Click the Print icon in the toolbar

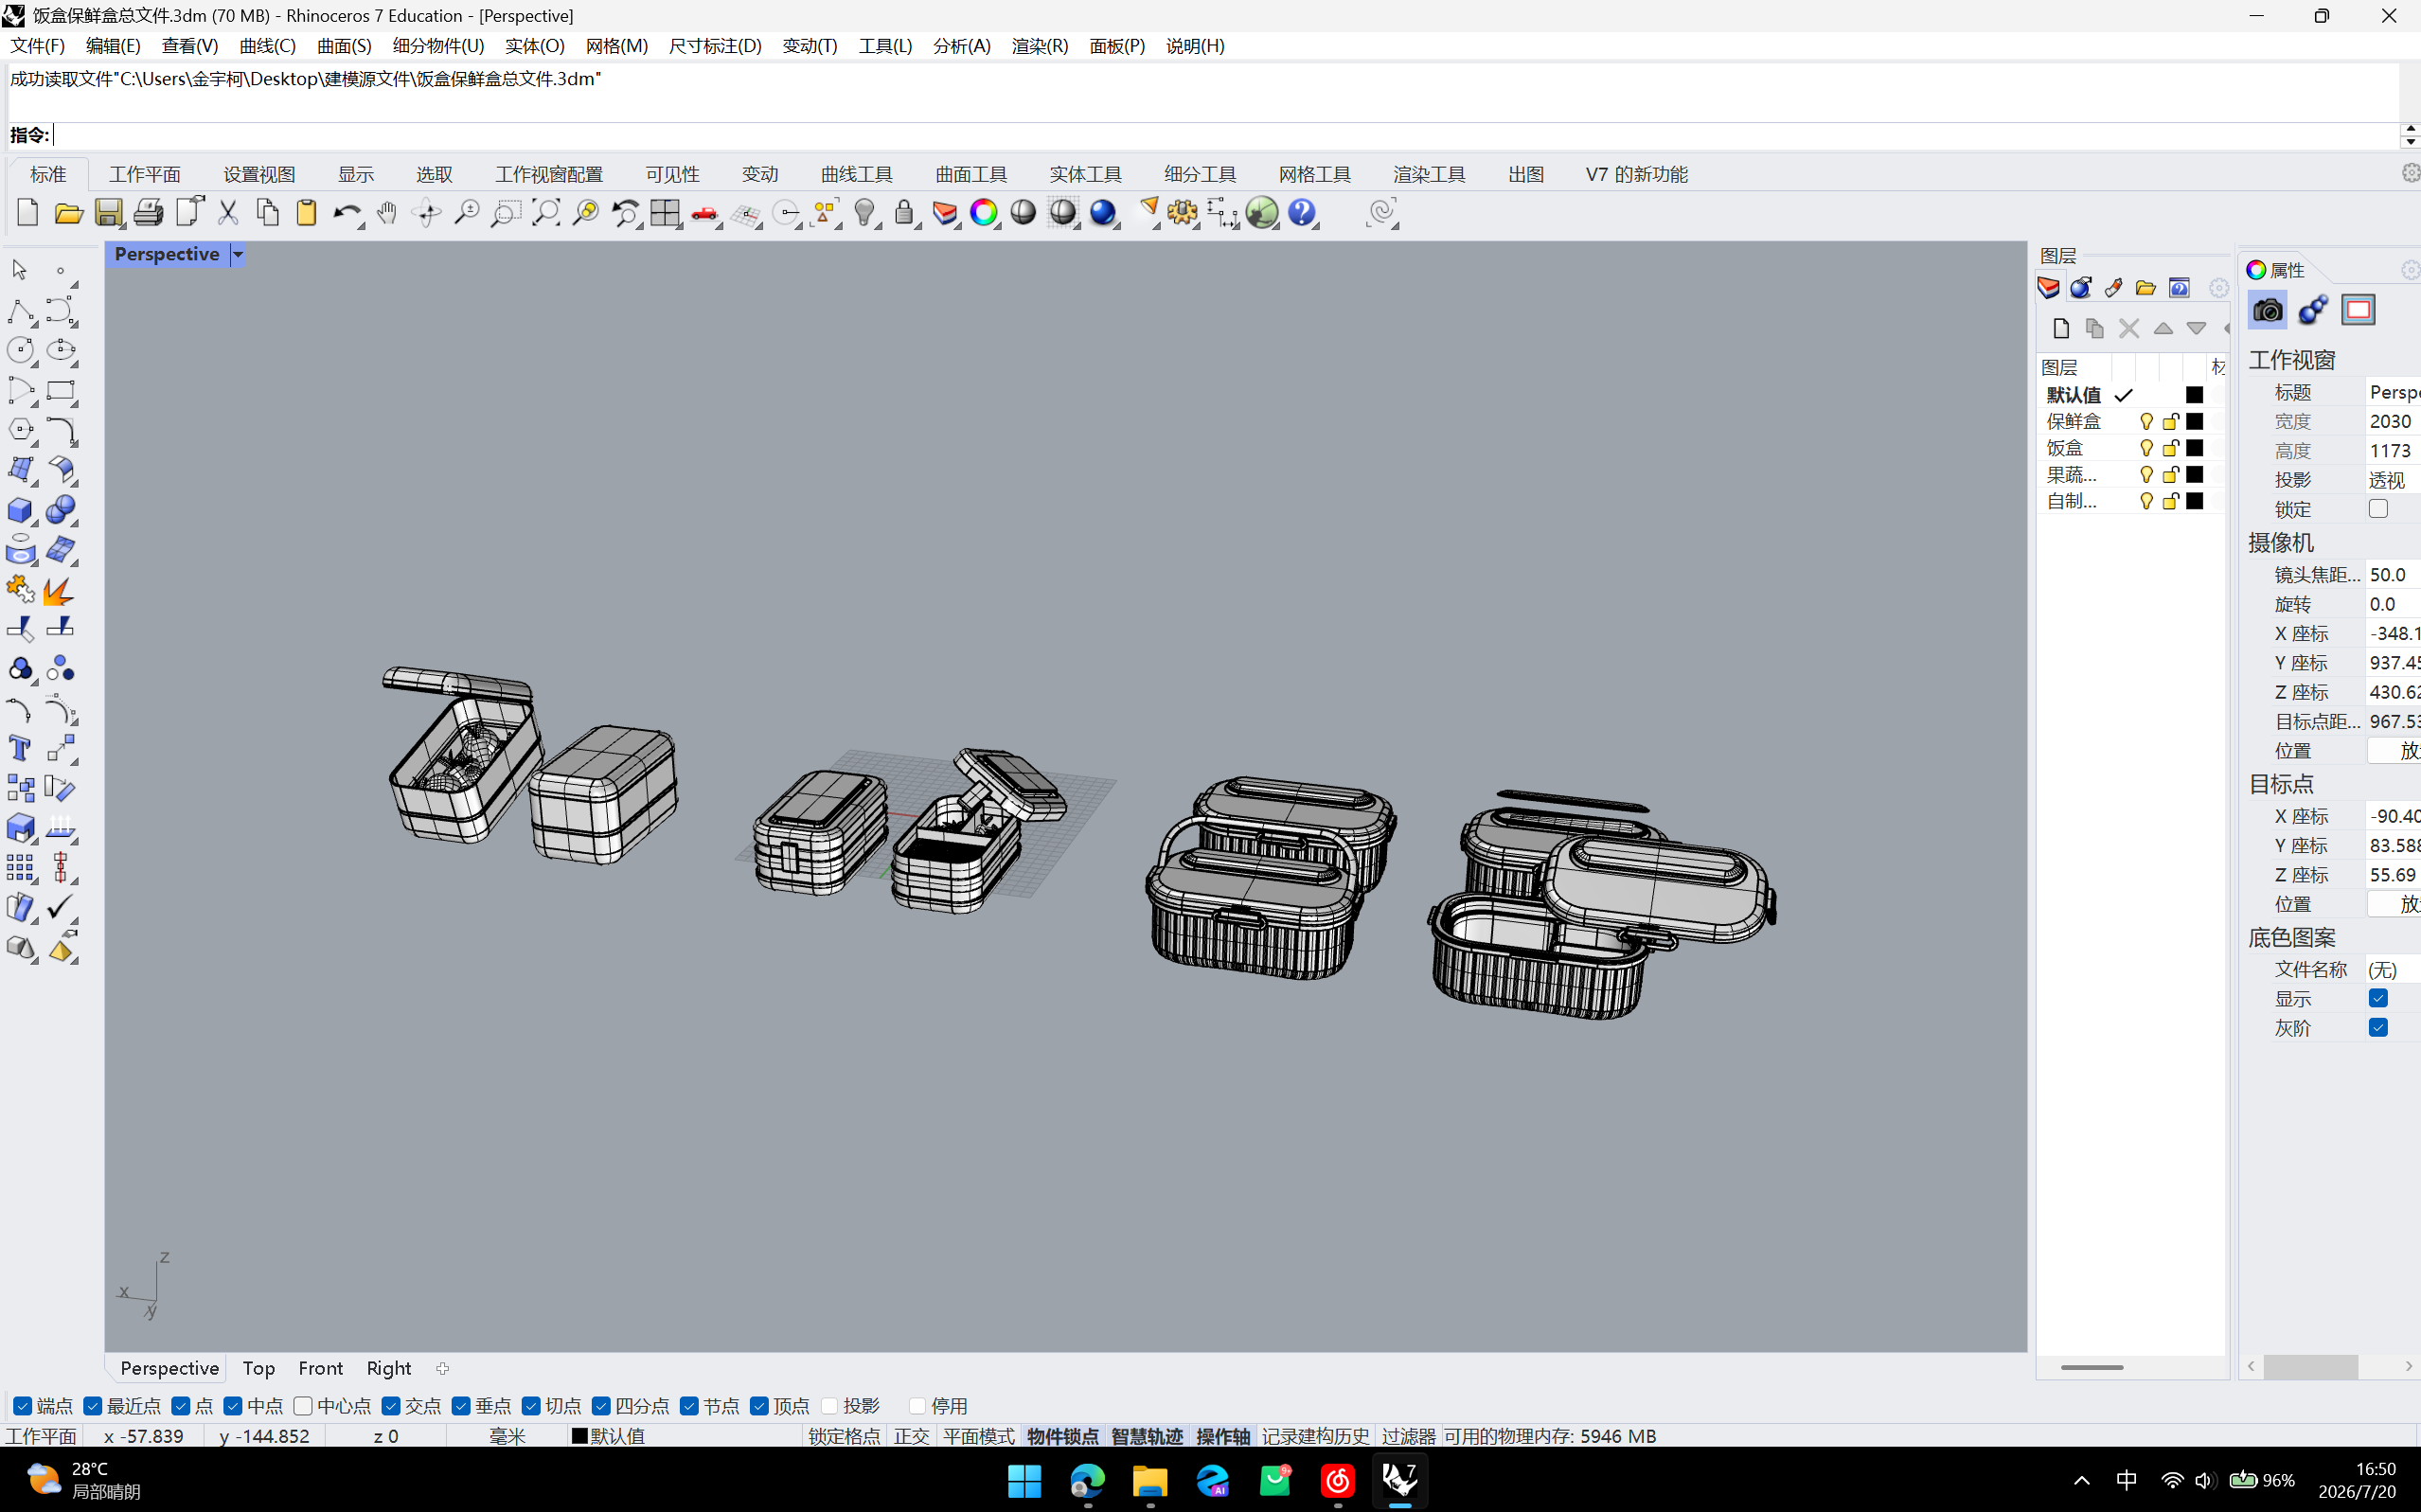pyautogui.click(x=148, y=212)
